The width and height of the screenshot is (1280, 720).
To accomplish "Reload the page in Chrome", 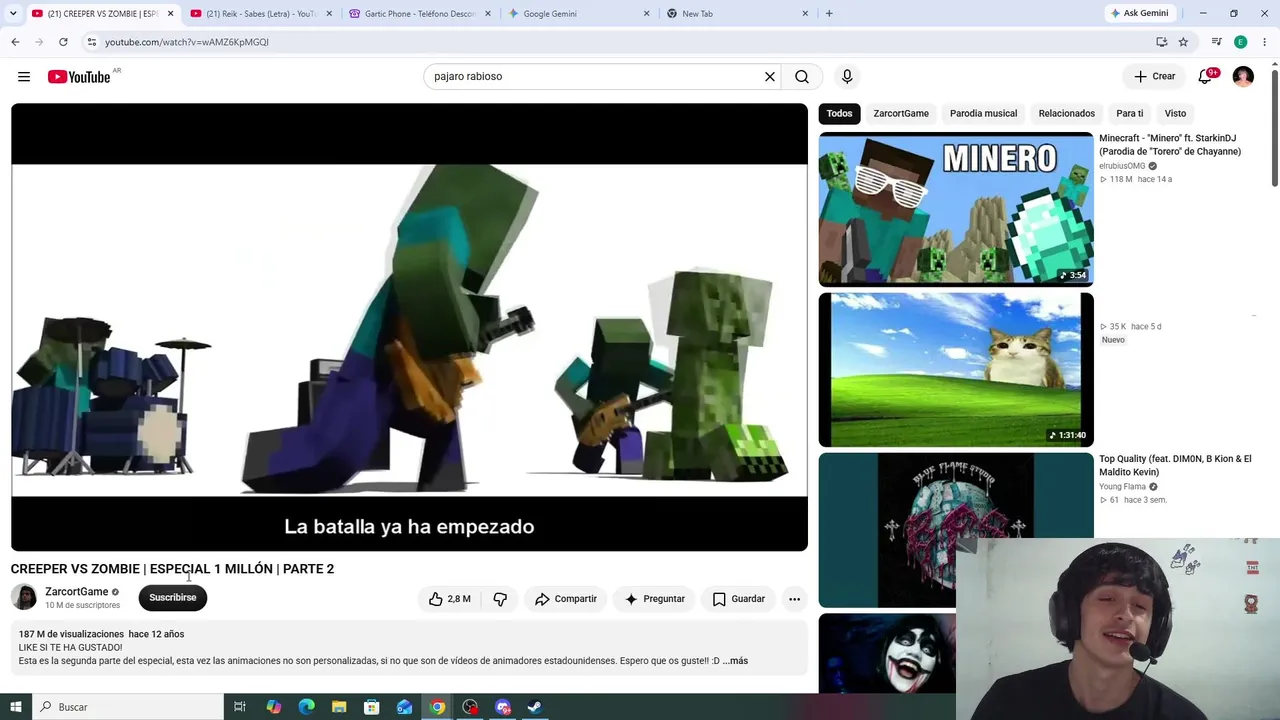I will 63,42.
